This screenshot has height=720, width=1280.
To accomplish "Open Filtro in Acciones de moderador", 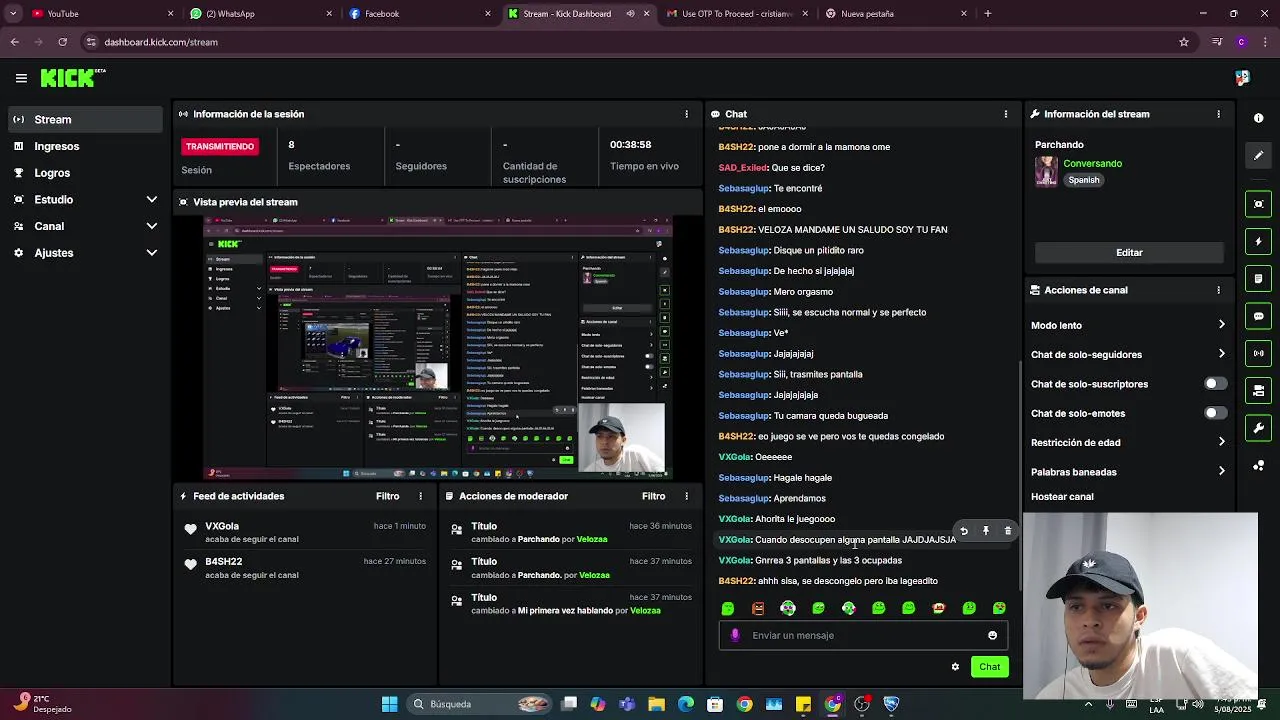I will [x=653, y=496].
